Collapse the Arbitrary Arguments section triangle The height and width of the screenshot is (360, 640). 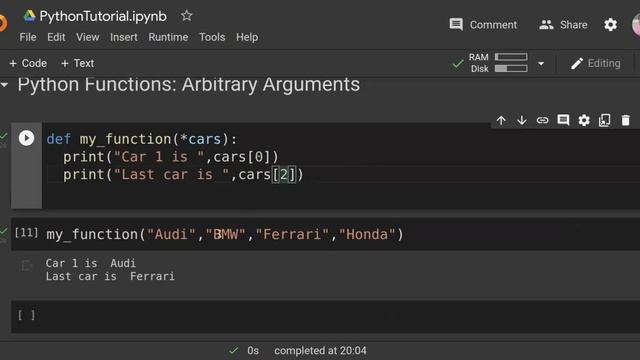pyautogui.click(x=4, y=85)
